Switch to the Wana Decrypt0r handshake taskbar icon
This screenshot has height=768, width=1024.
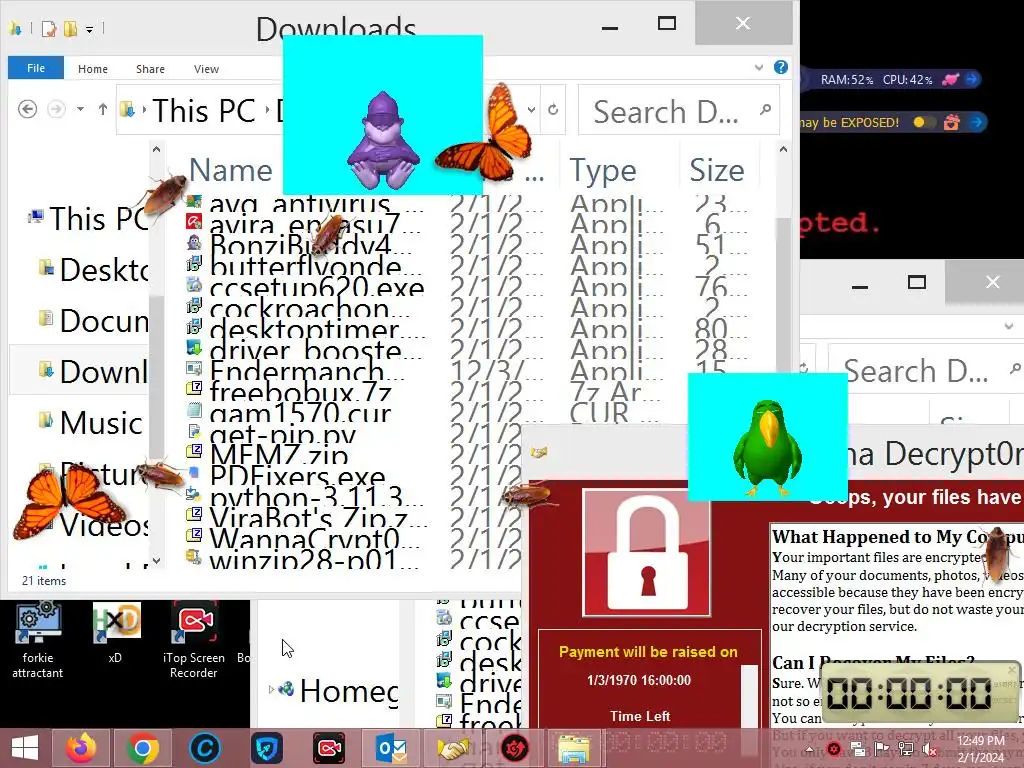click(453, 748)
